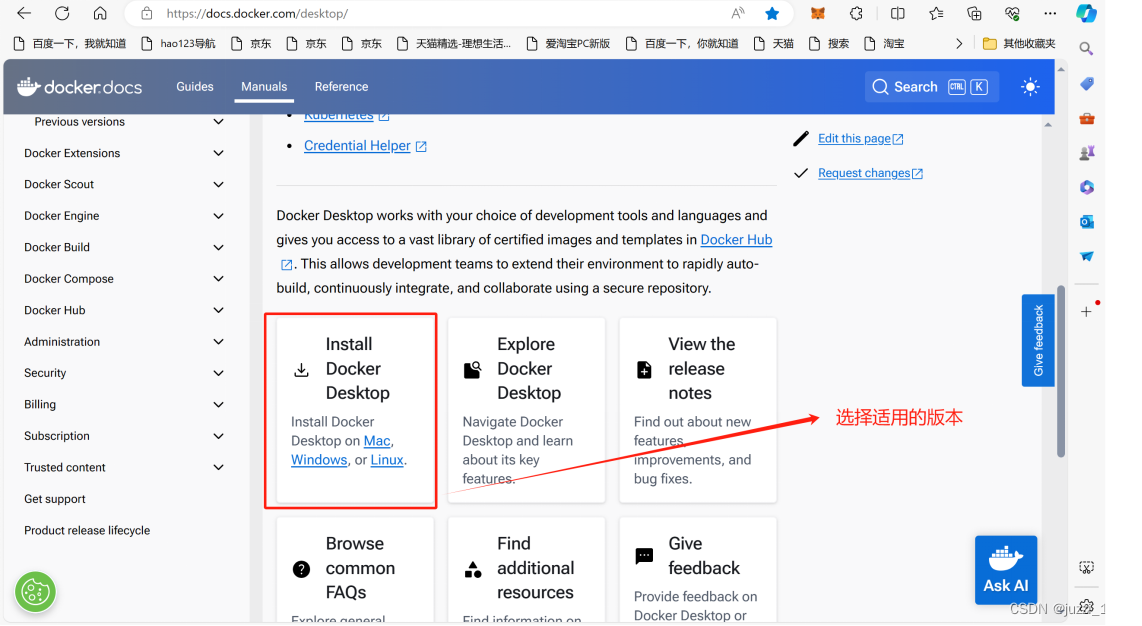Open the Ask AI button

[x=1006, y=570]
